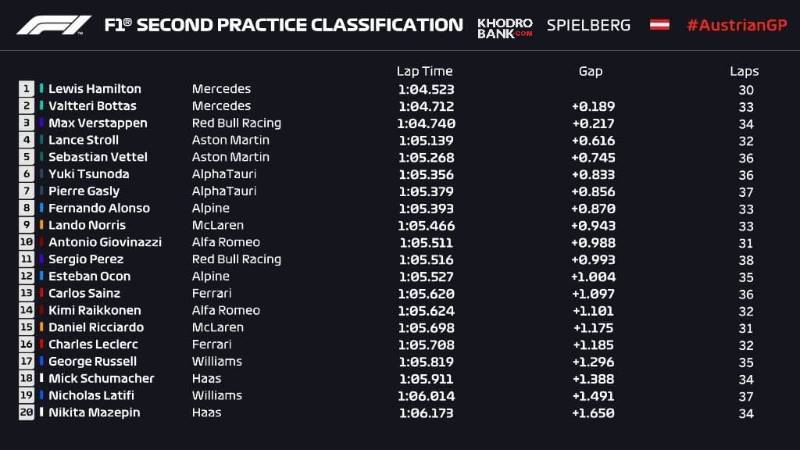
Task: Click the teal color bar beside Lewis Hamilton
Action: click(41, 89)
